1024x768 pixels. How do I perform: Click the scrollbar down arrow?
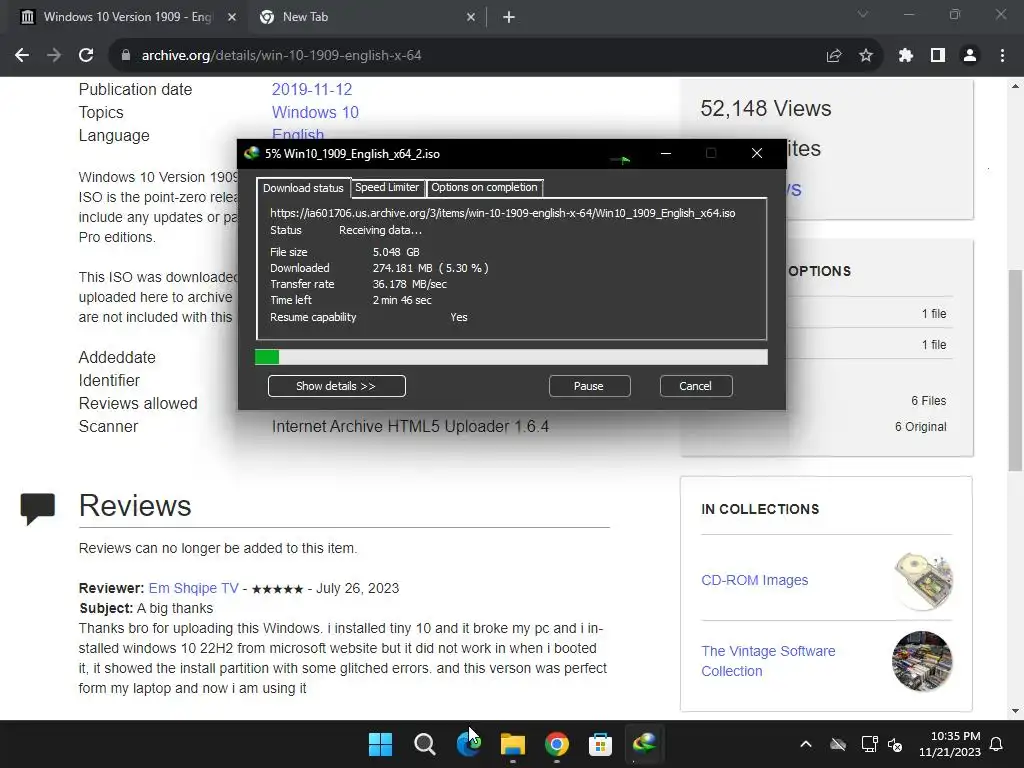coord(1015,711)
